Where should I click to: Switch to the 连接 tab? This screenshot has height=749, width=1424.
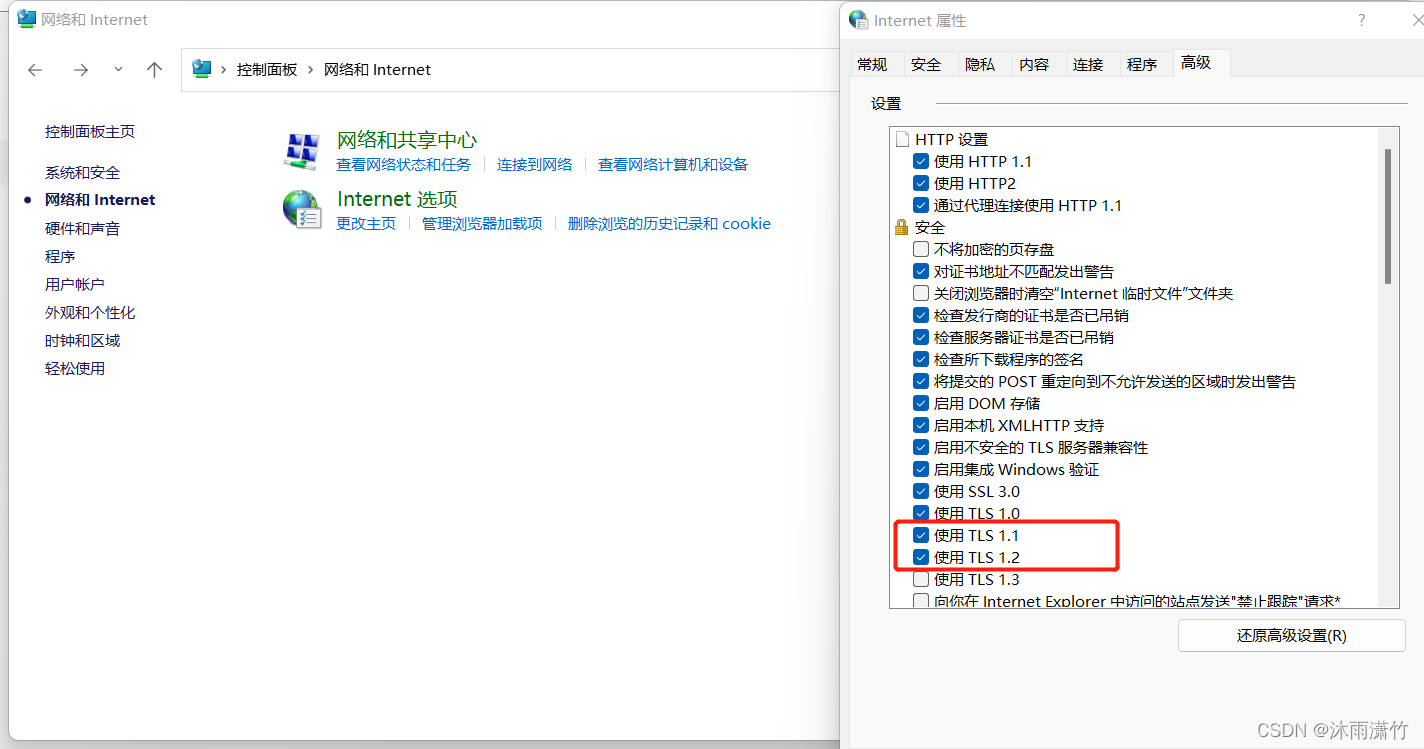[x=1088, y=64]
